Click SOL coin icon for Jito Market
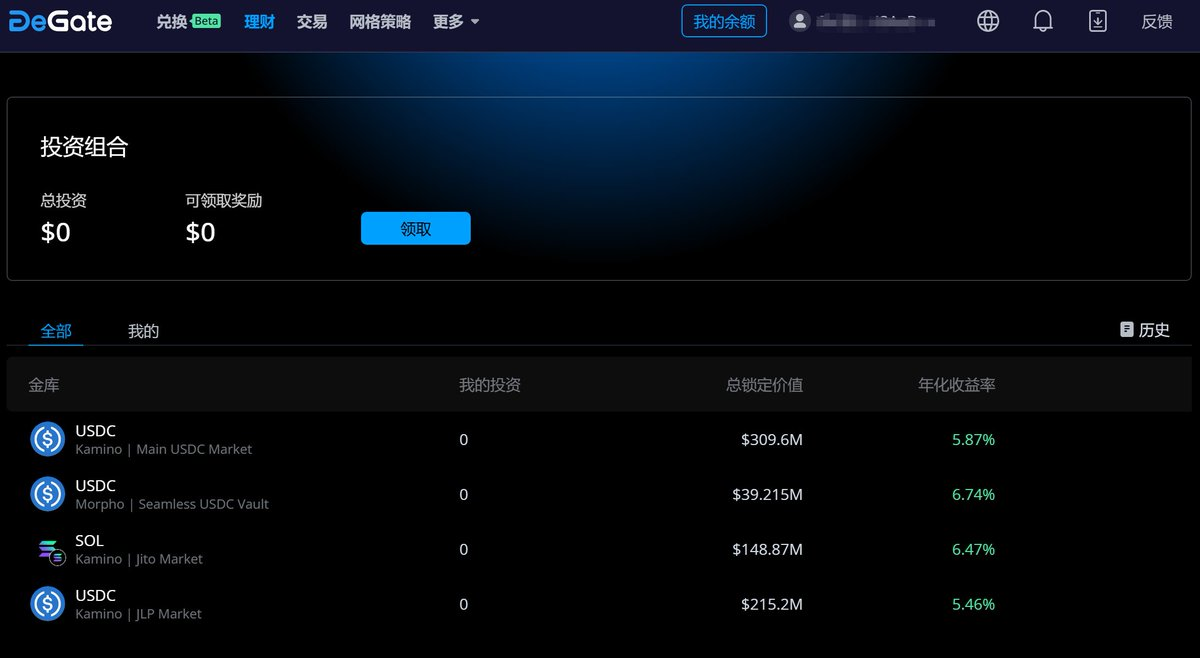 coord(50,550)
